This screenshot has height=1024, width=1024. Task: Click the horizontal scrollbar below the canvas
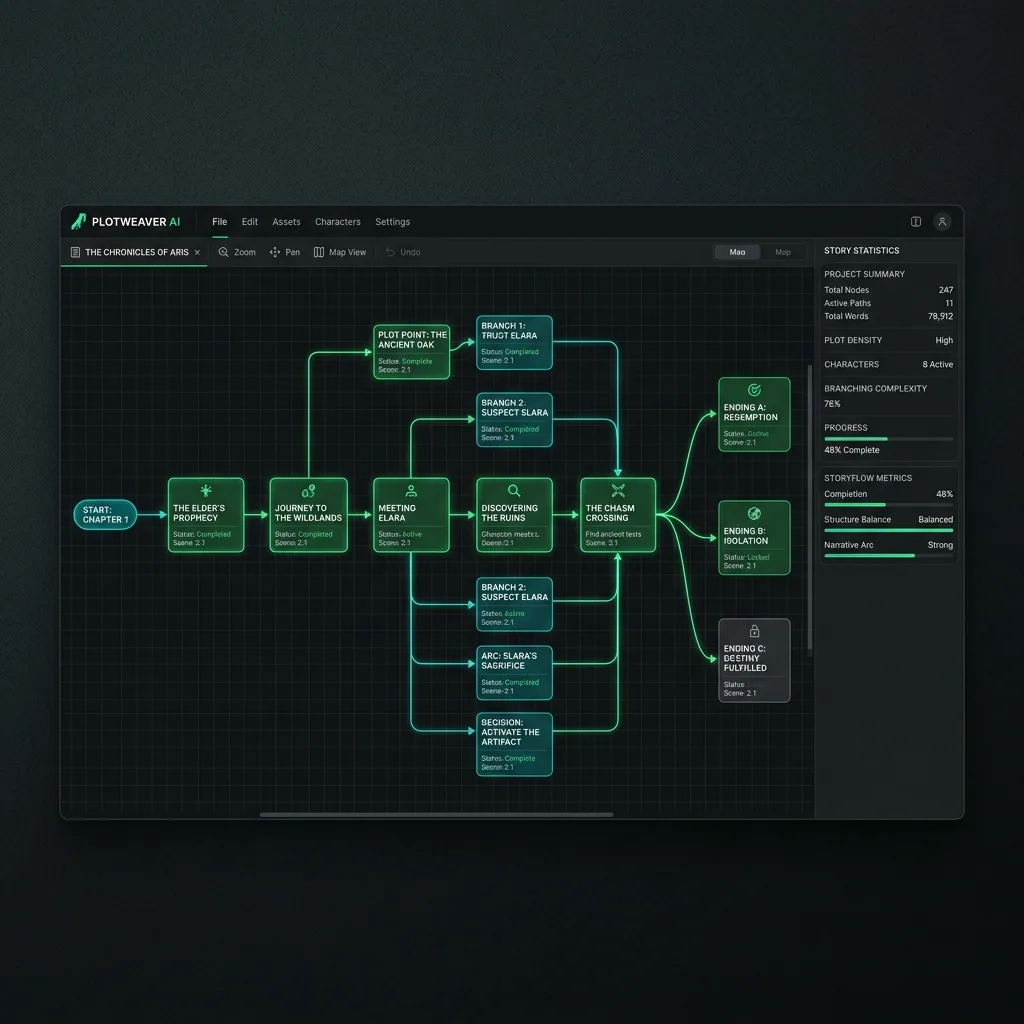click(x=436, y=815)
